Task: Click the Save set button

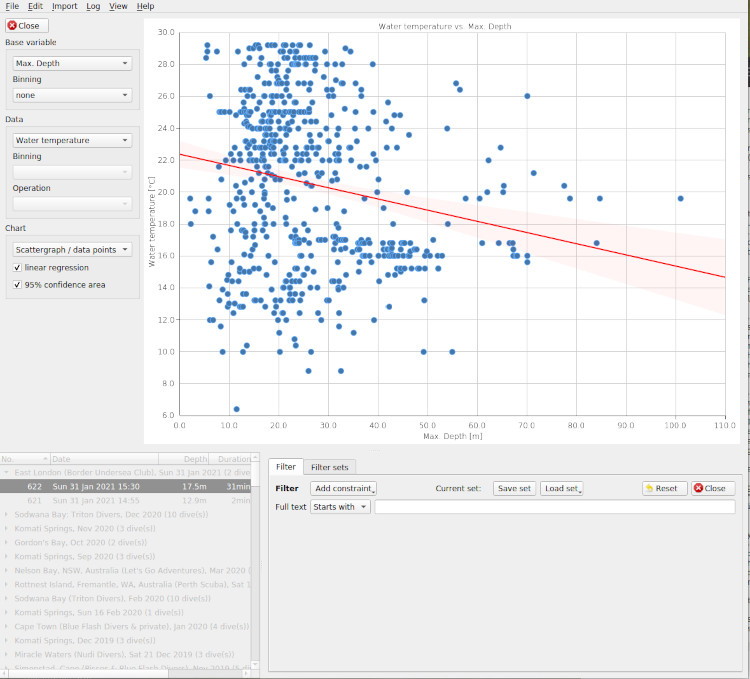Action: click(514, 489)
